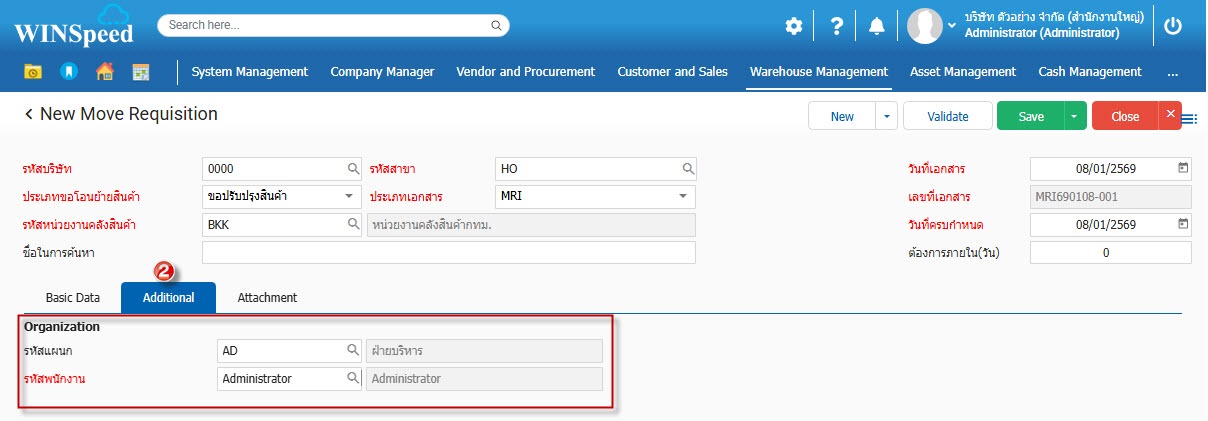Open the home icon shortcut
1208x421 pixels.
(x=105, y=72)
